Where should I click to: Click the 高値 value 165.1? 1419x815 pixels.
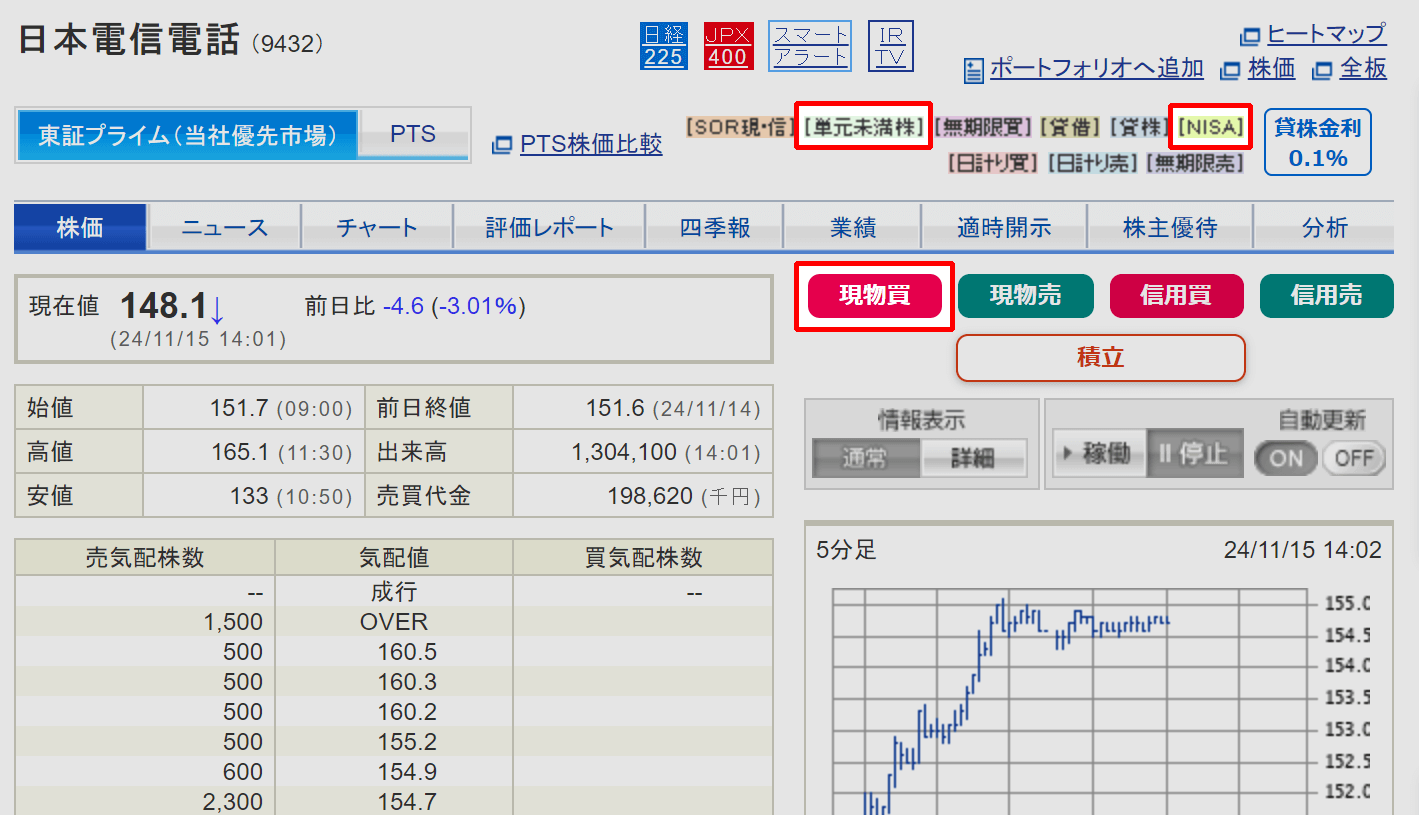click(x=239, y=452)
